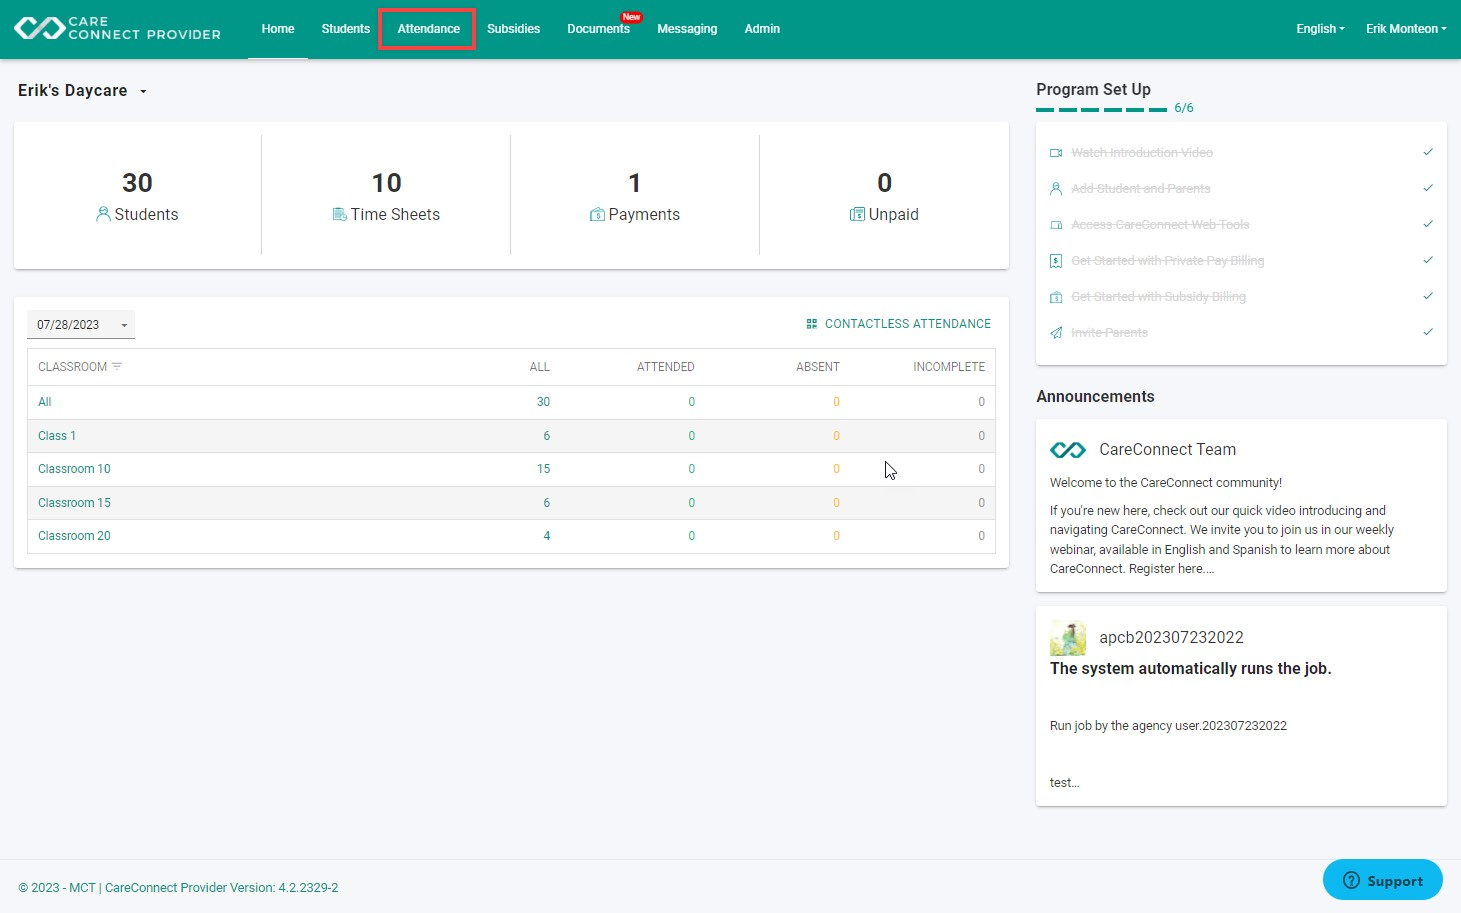
Task: Click the 0 Unpaid card
Action: 884,195
